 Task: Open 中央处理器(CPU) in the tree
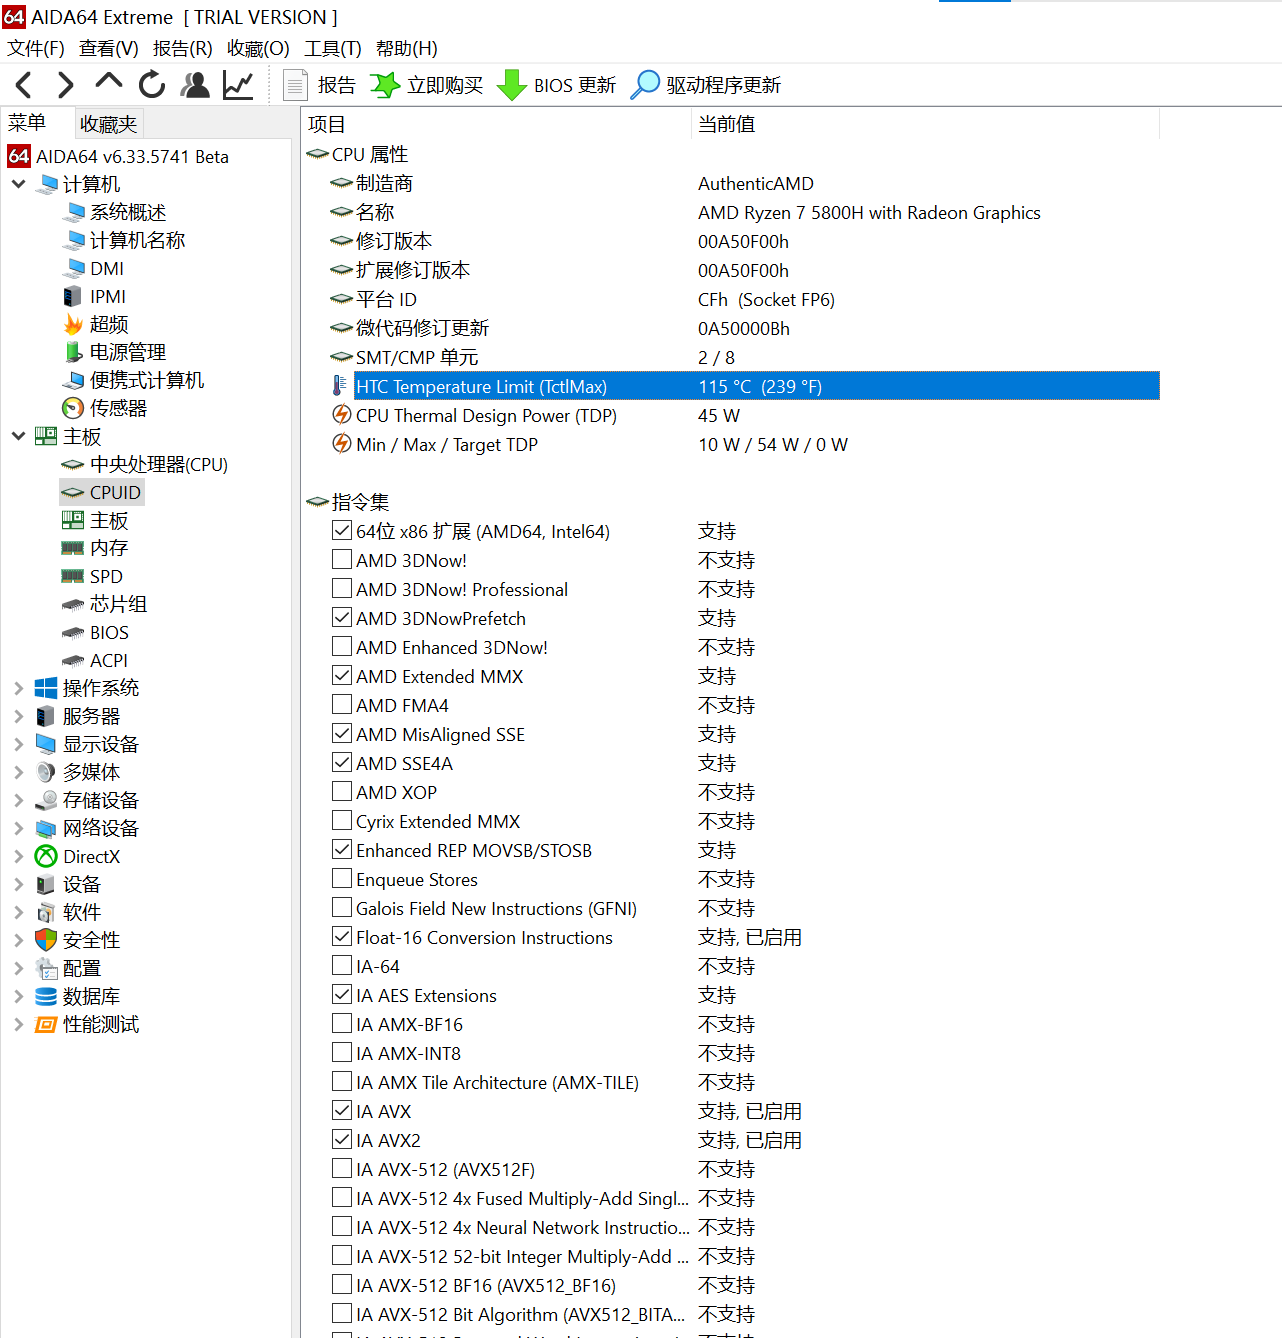coord(144,464)
